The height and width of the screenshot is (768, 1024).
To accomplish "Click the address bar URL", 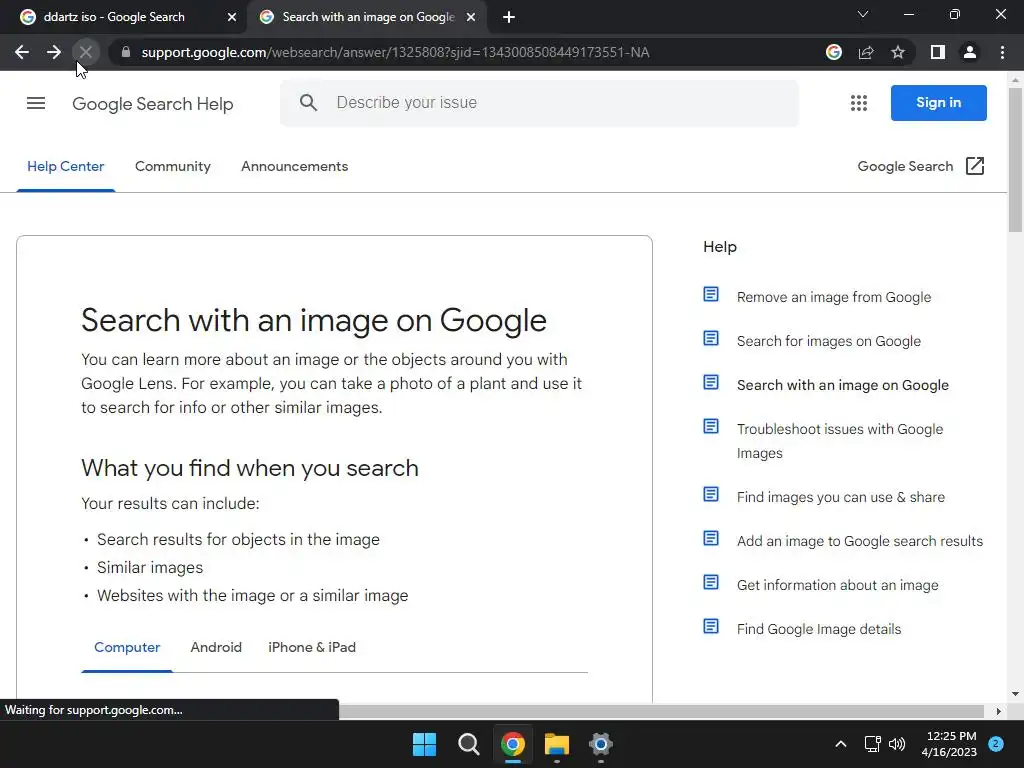I will [x=395, y=52].
